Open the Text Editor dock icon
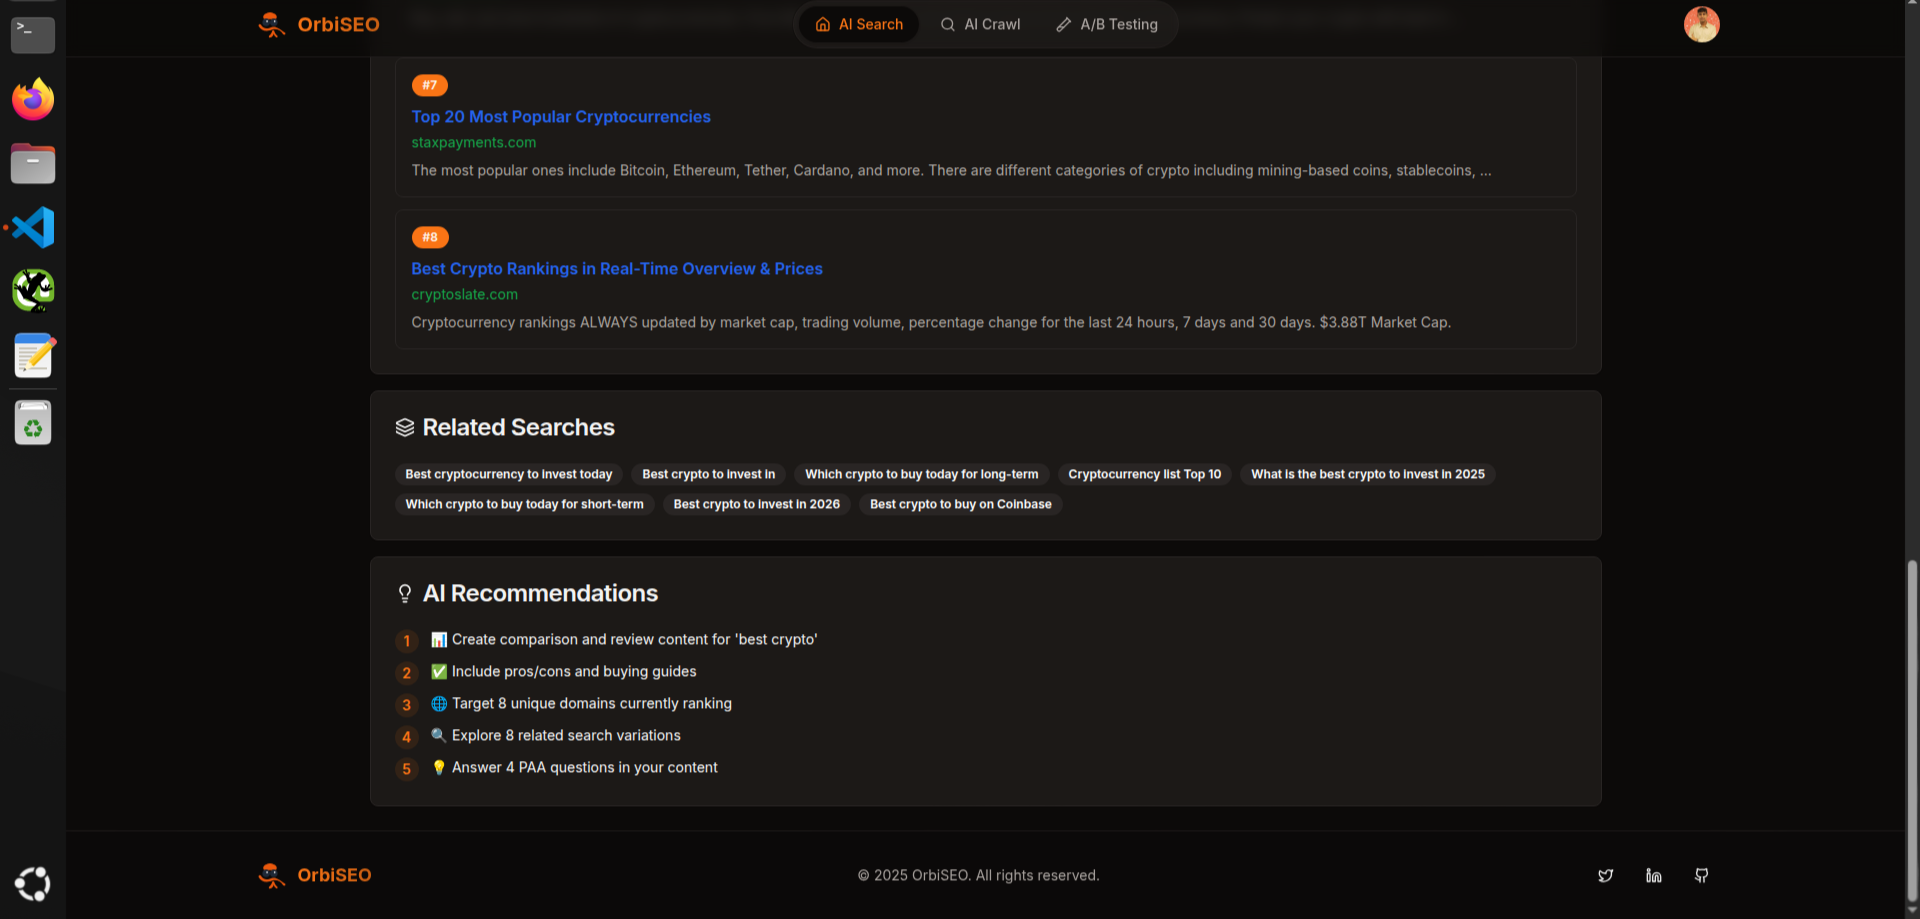 click(x=33, y=356)
